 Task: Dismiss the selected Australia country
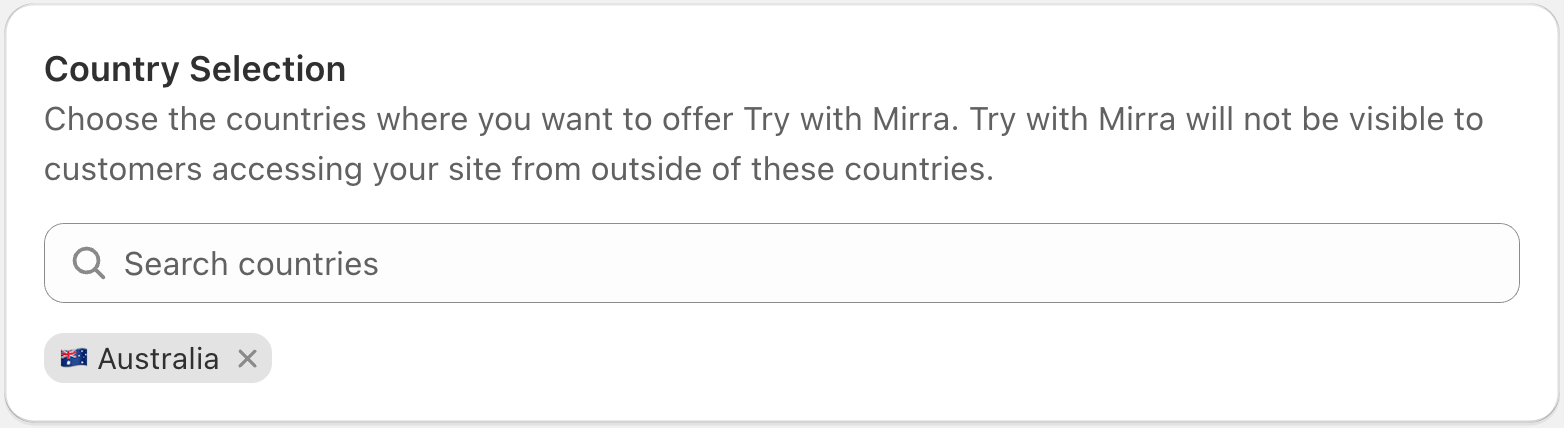[x=247, y=359]
